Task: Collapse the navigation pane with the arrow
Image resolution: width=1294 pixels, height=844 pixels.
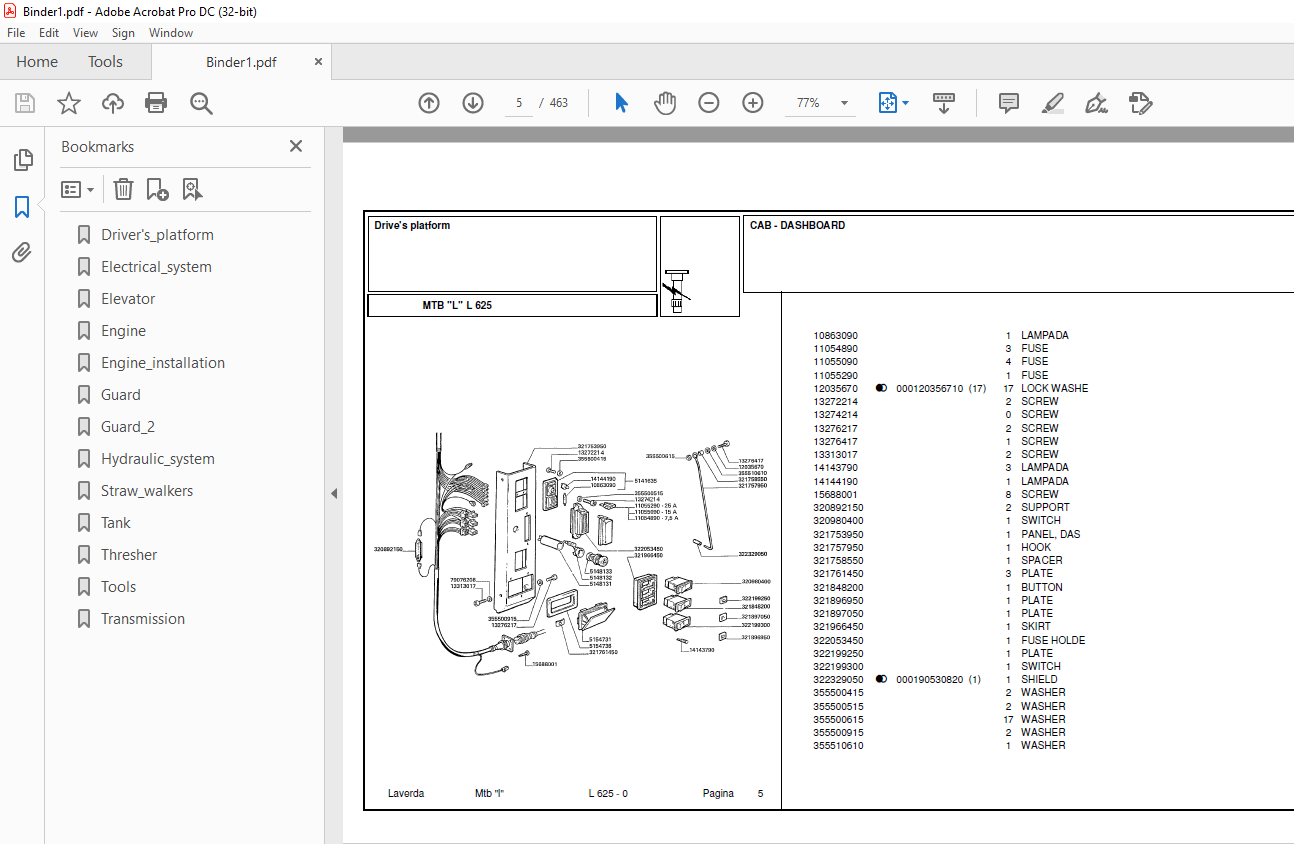Action: click(334, 493)
